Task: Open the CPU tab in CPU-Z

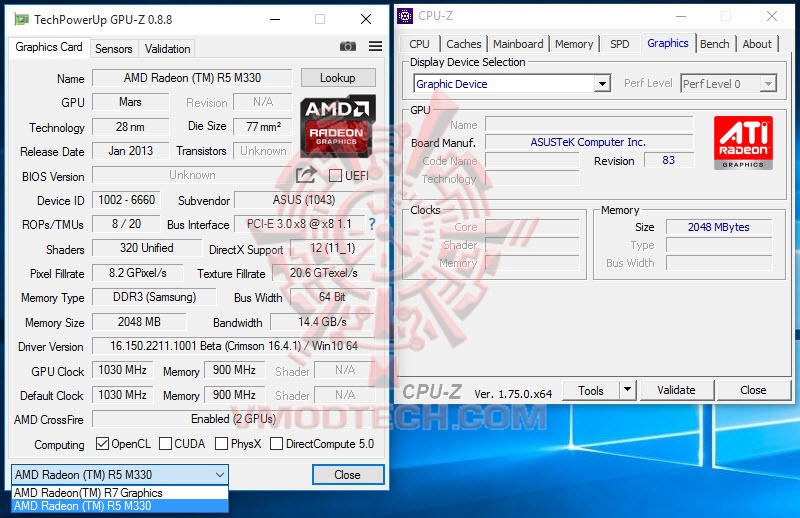Action: tap(419, 44)
